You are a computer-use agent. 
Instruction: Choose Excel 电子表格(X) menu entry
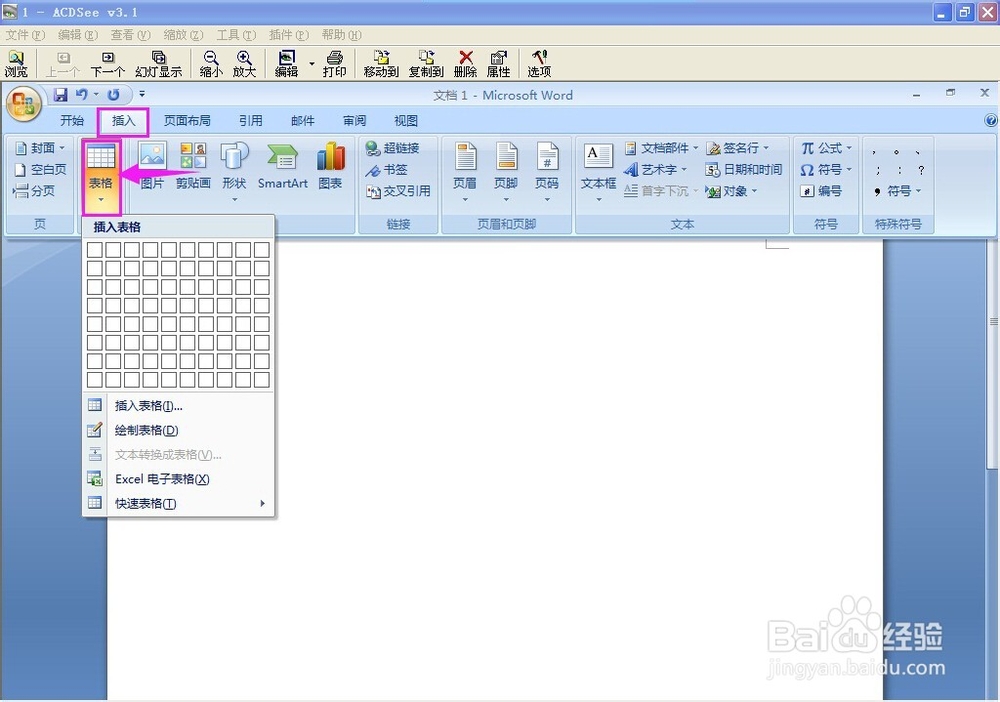(179, 479)
